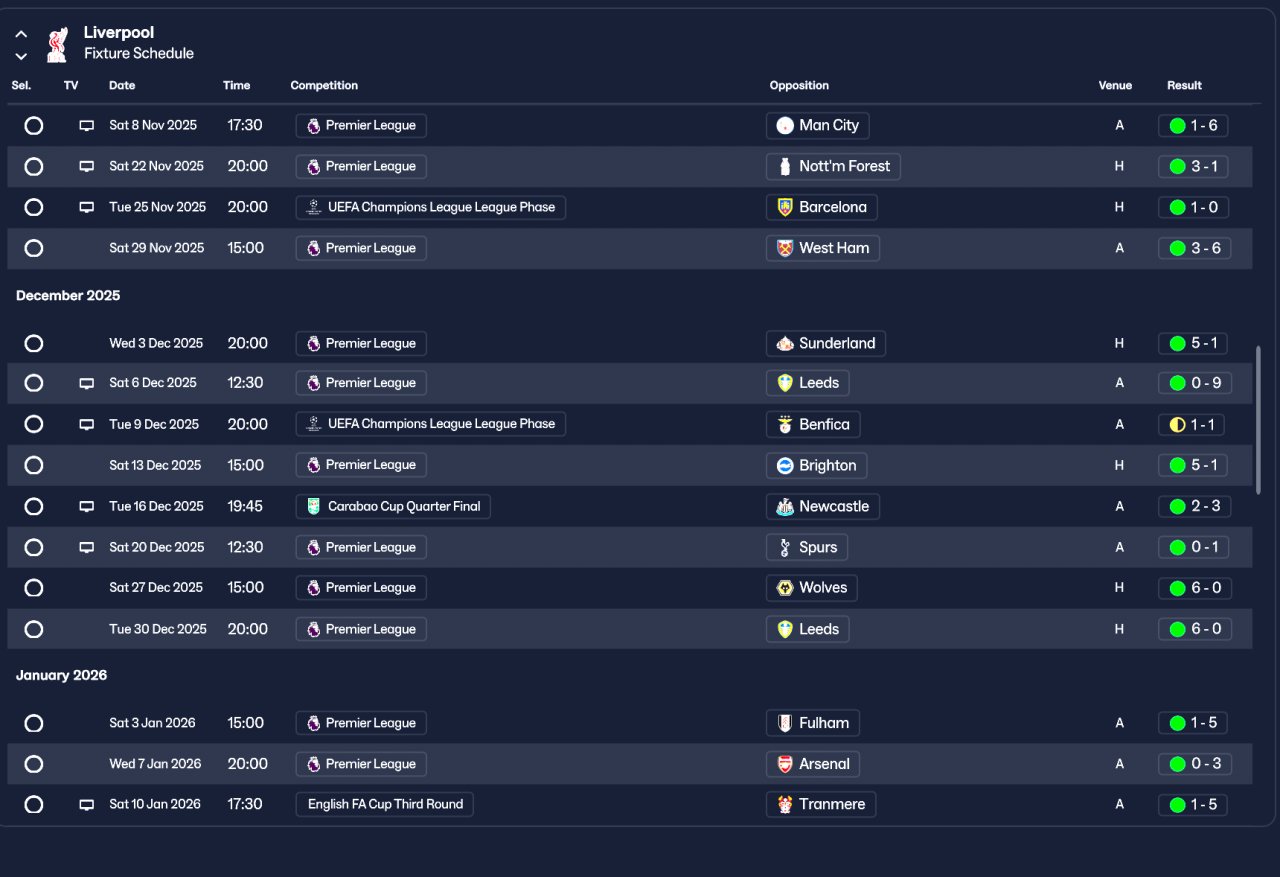The width and height of the screenshot is (1280, 877).
Task: Select the Benfica fixture radio button
Action: click(34, 424)
